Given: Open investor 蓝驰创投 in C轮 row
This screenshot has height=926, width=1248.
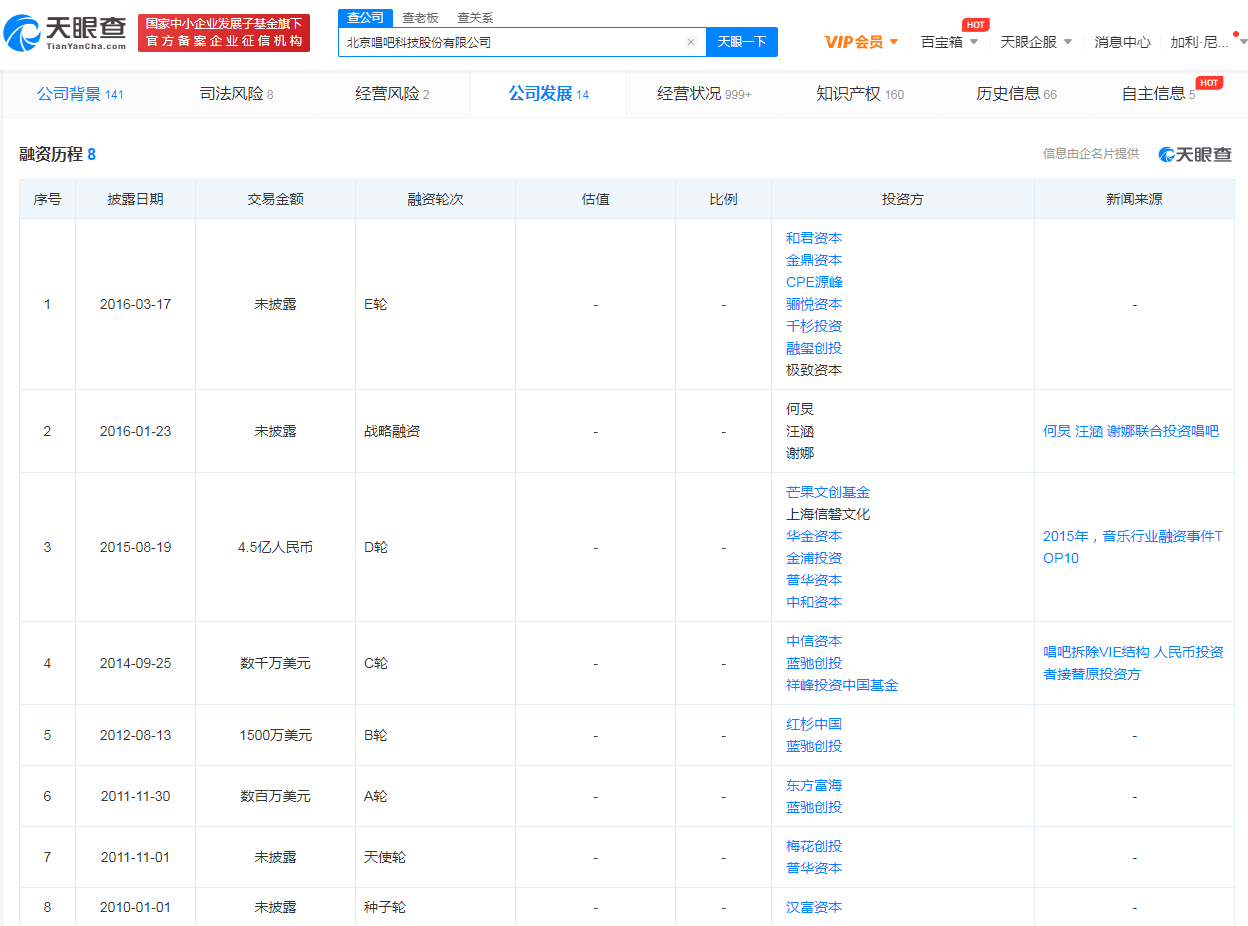Looking at the screenshot, I should [x=814, y=663].
